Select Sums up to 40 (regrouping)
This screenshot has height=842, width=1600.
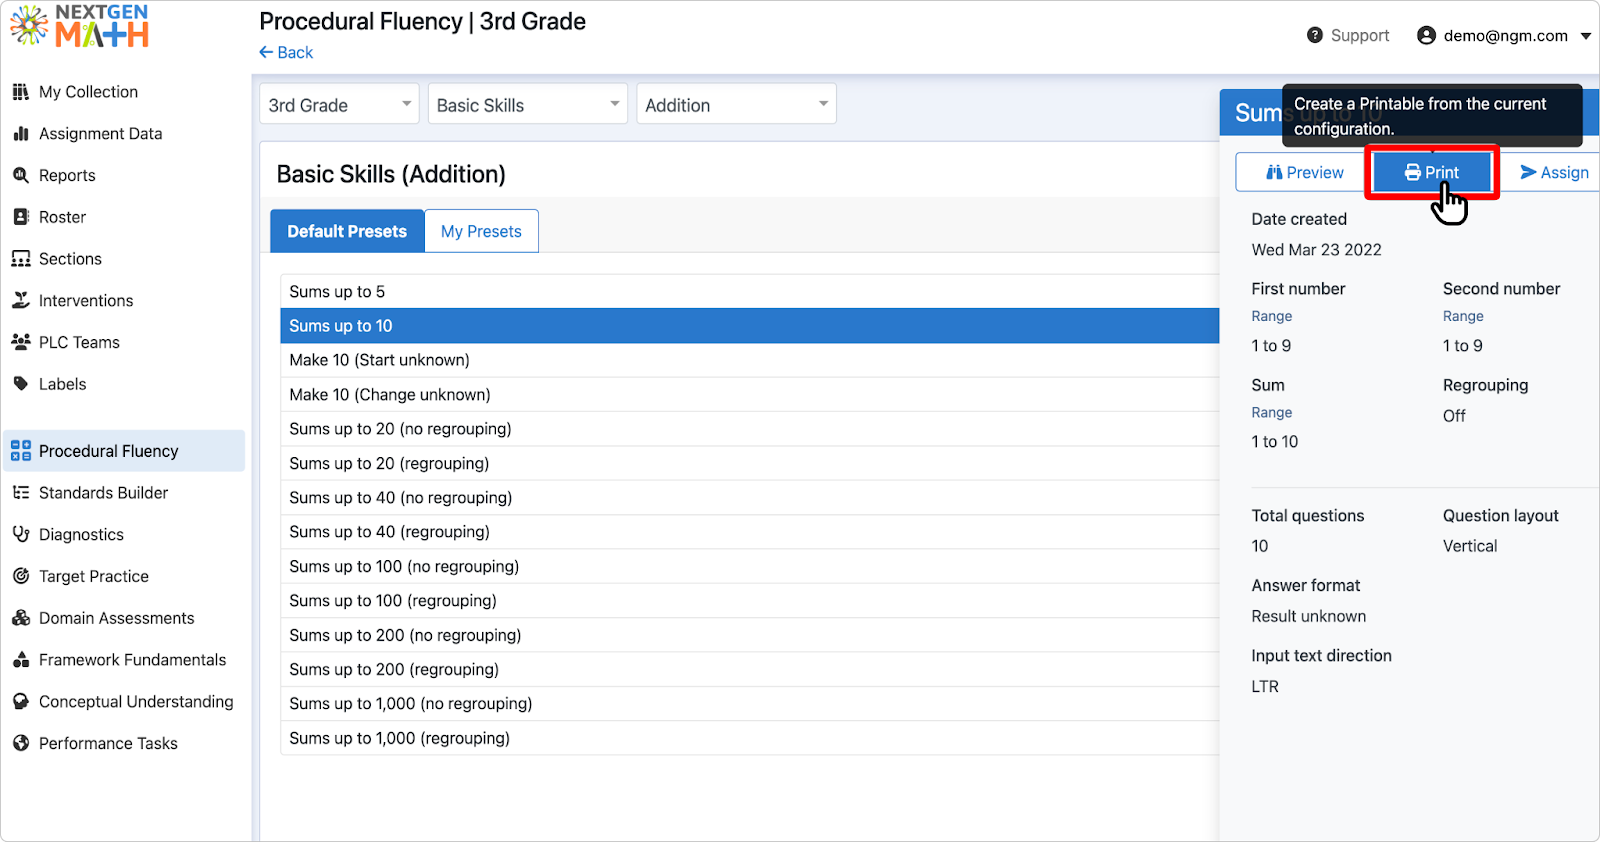[x=750, y=532]
